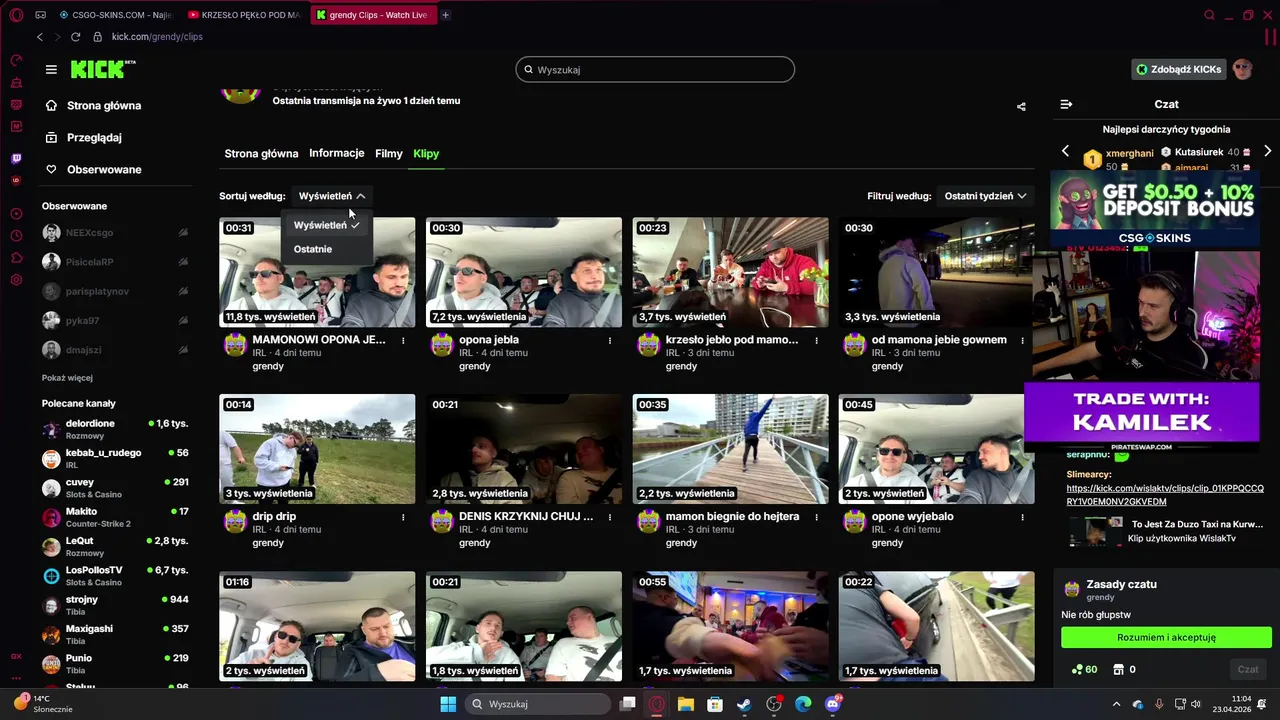Viewport: 1280px width, 720px height.
Task: Open File Explorer from the taskbar
Action: click(x=686, y=704)
